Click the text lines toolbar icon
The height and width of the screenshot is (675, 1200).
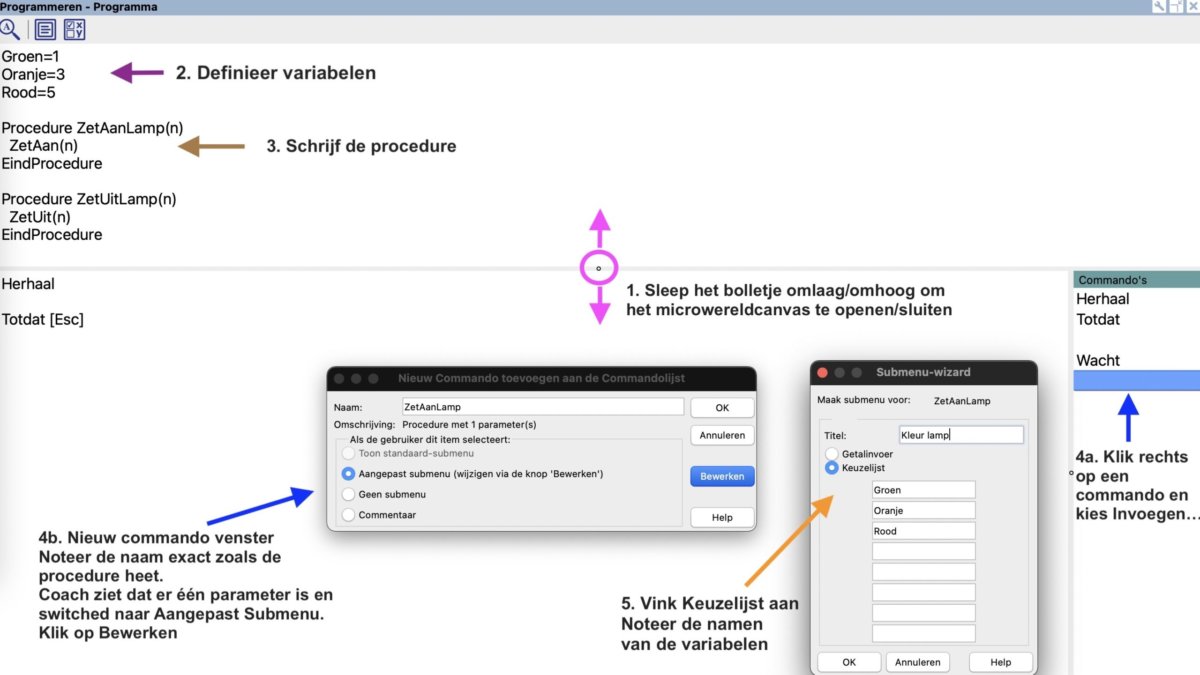point(46,29)
